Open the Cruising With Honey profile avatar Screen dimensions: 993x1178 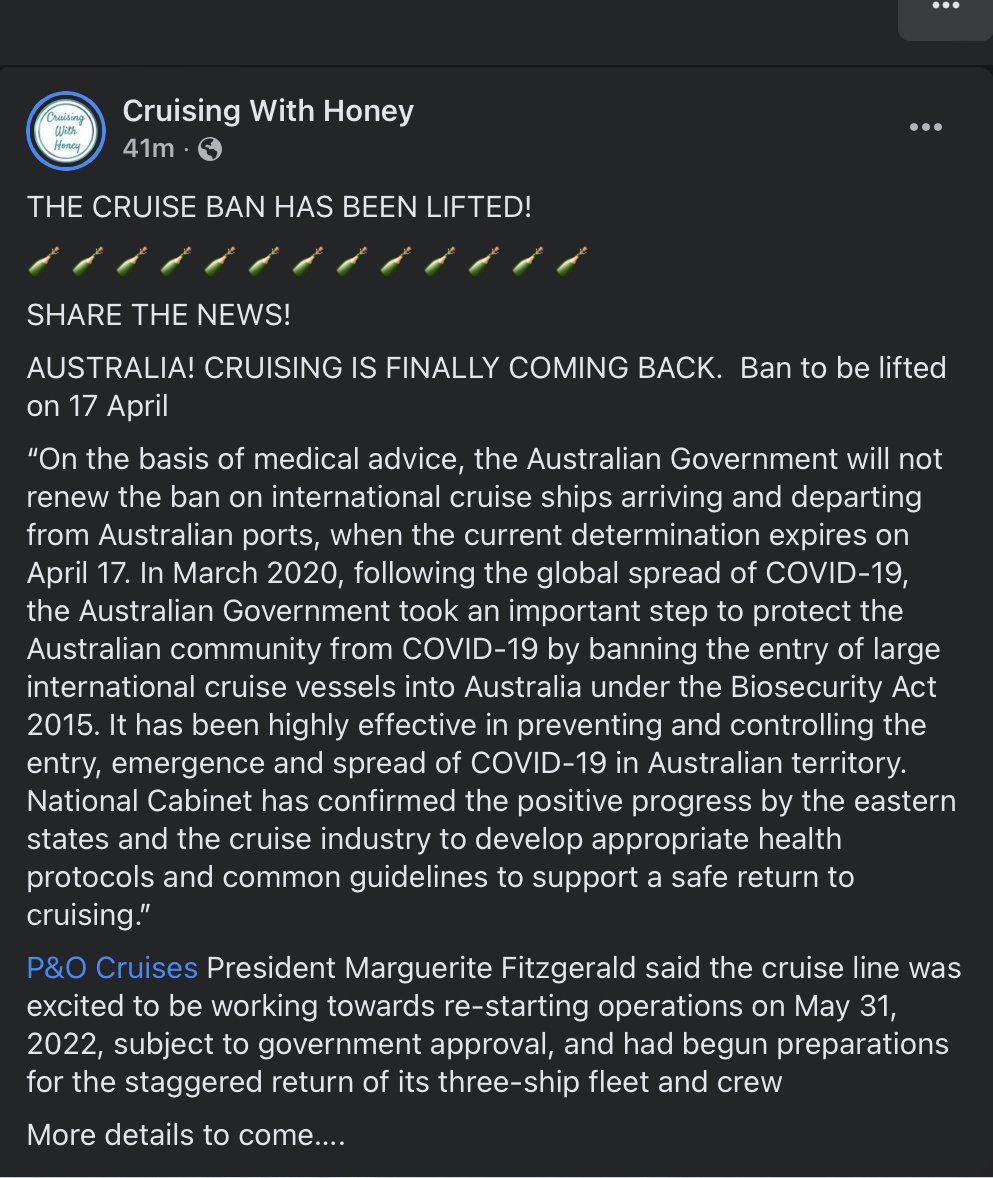coord(66,131)
